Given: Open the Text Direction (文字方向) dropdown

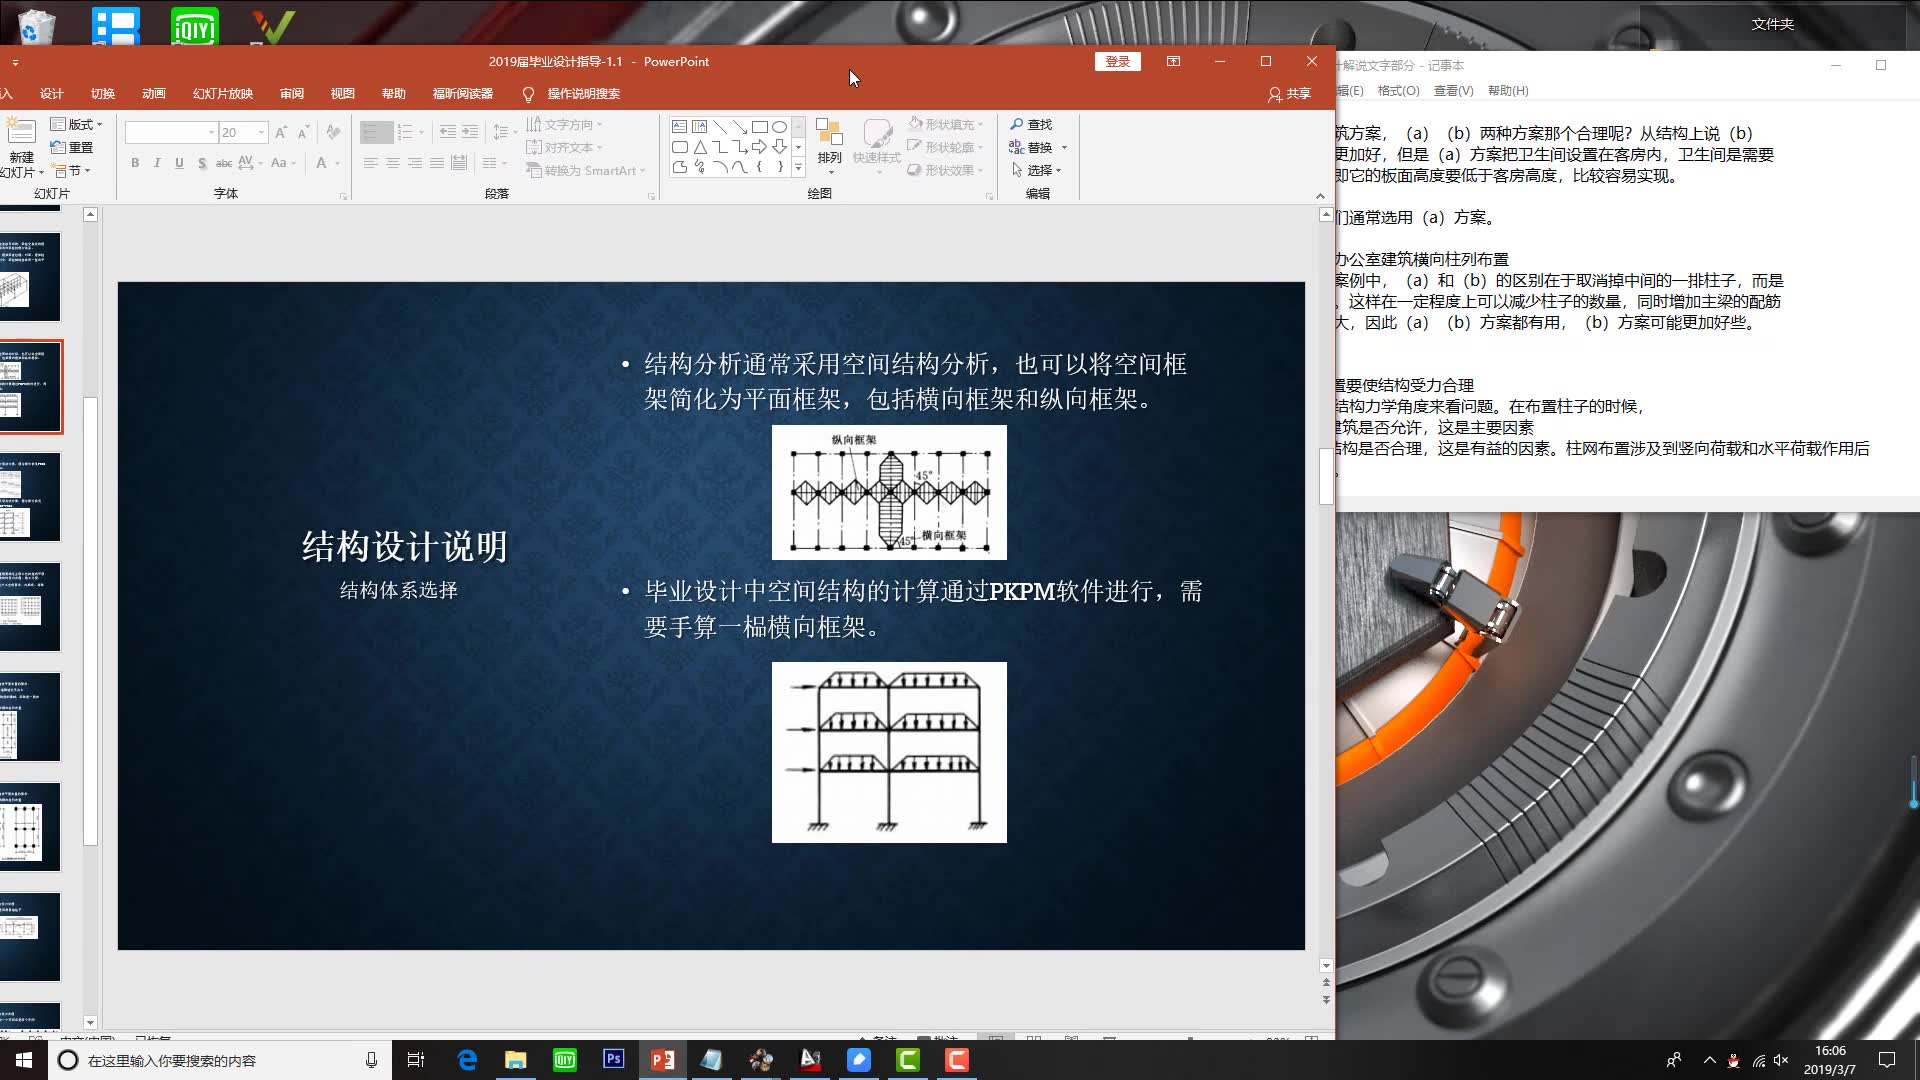Looking at the screenshot, I should [565, 124].
